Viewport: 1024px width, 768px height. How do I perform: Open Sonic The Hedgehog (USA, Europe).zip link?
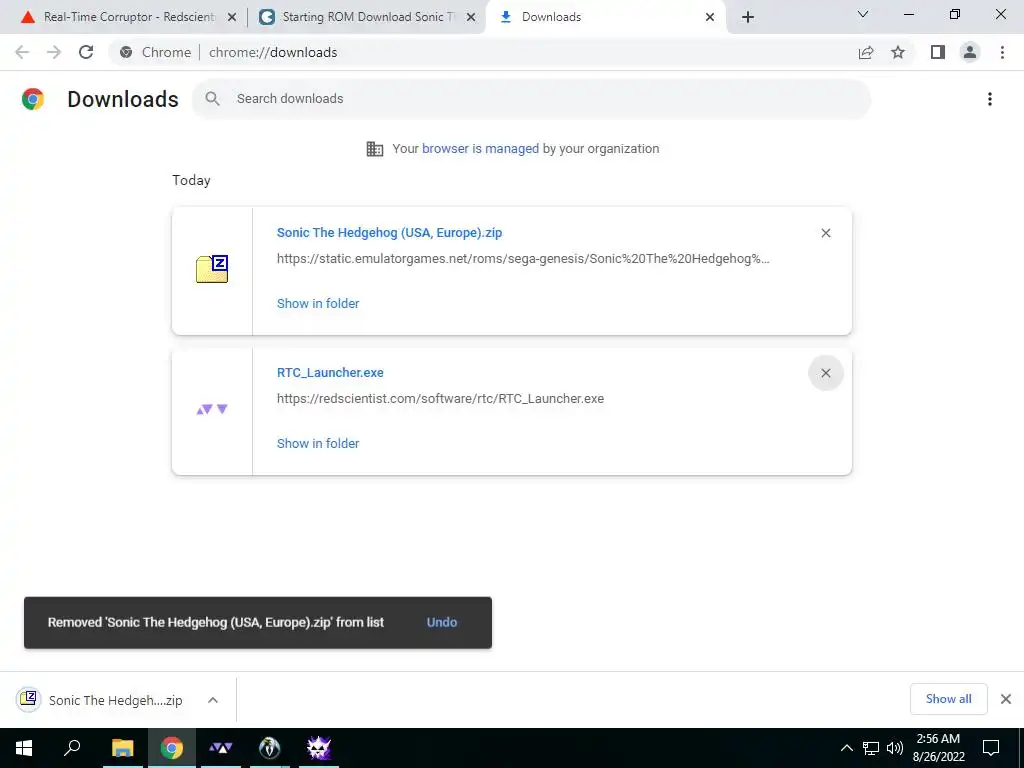[389, 232]
